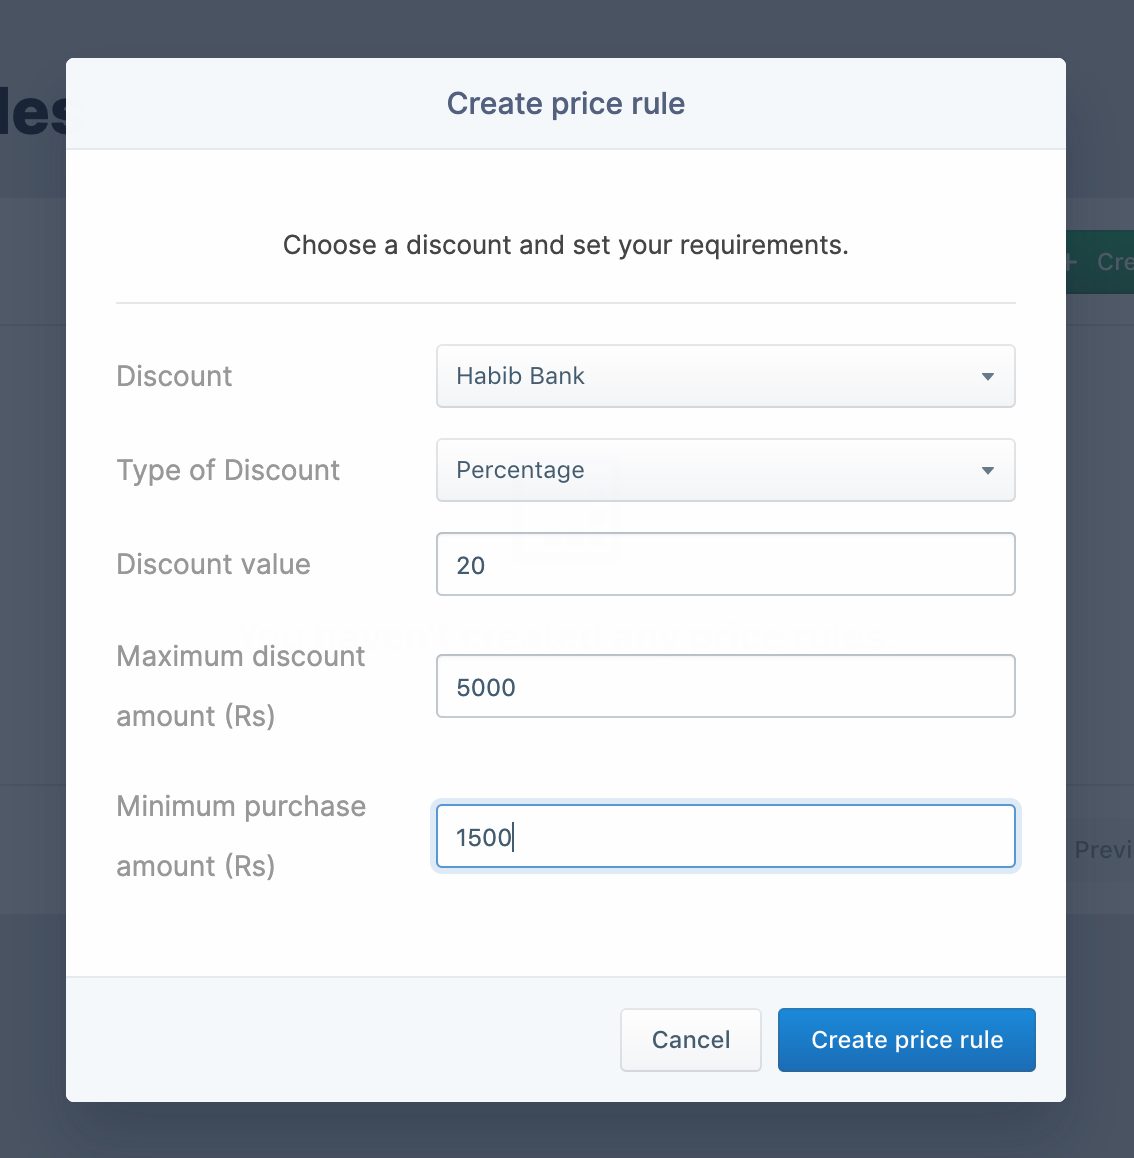The height and width of the screenshot is (1158, 1134).
Task: Click the Discount value label
Action: coord(213,564)
